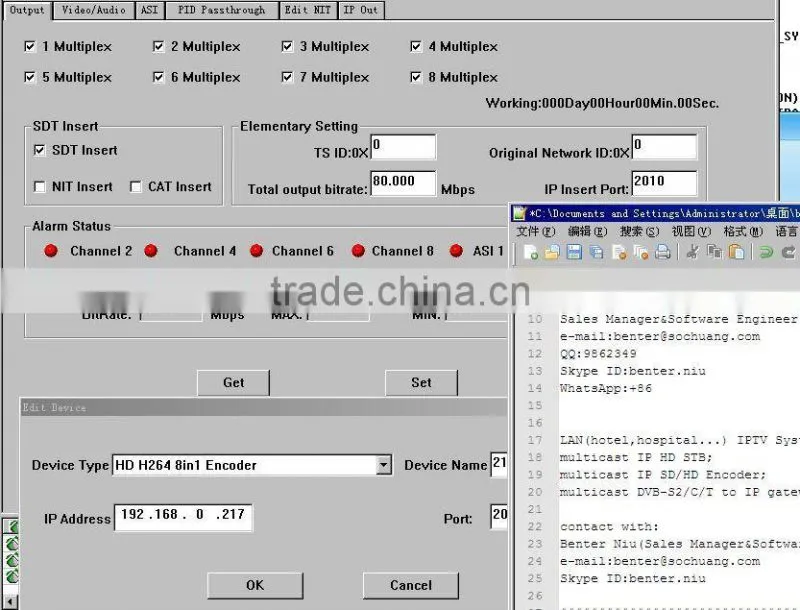Click the Close All documents icon in Notepad++
The width and height of the screenshot is (800, 610).
[641, 252]
